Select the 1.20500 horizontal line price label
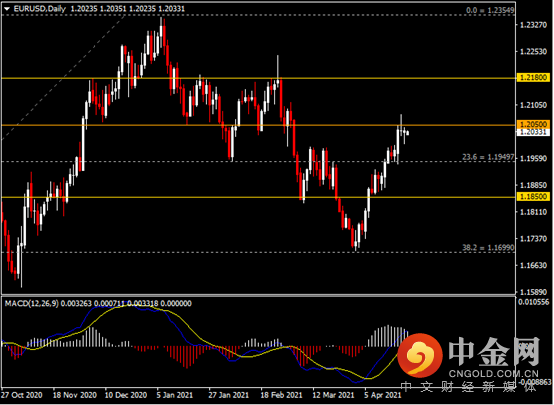 533,124
